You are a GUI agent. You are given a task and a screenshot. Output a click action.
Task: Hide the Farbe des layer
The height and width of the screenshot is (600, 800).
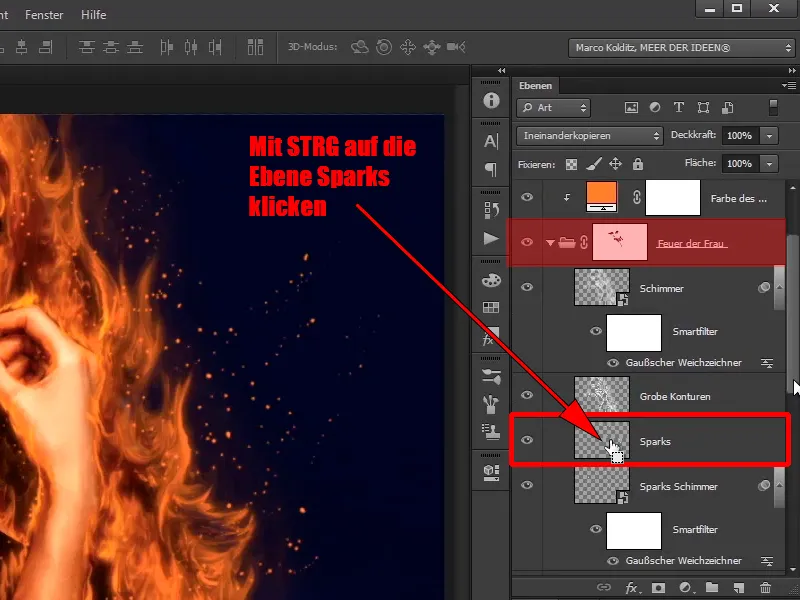pyautogui.click(x=527, y=197)
